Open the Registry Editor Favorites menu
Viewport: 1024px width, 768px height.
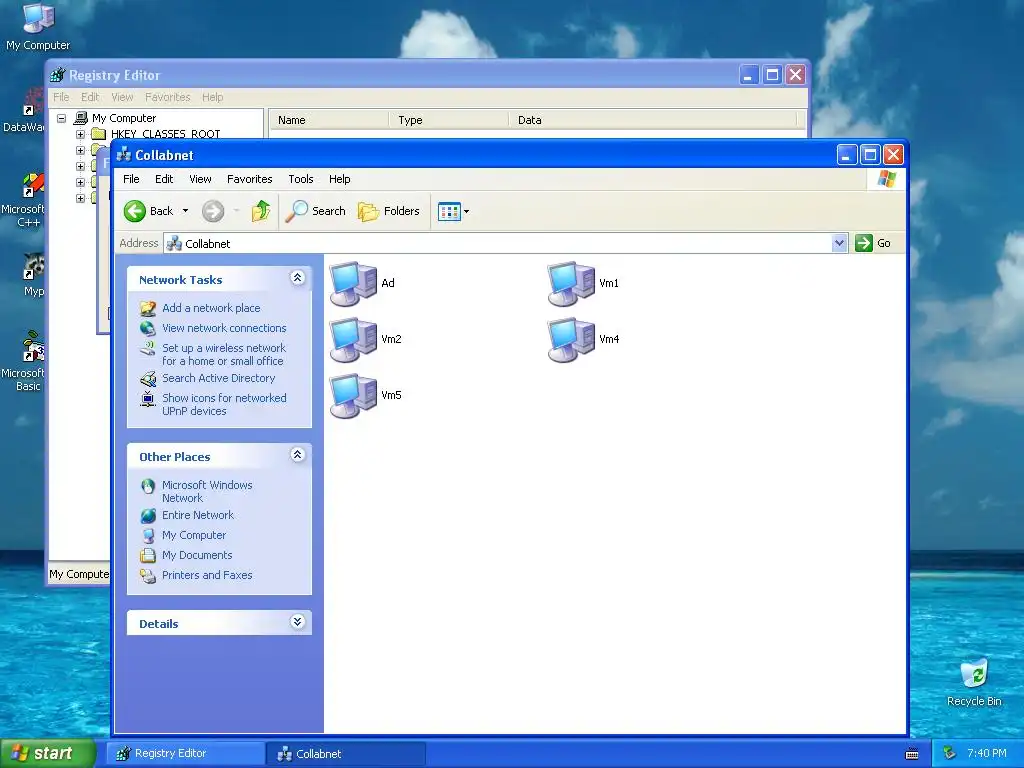[x=168, y=97]
